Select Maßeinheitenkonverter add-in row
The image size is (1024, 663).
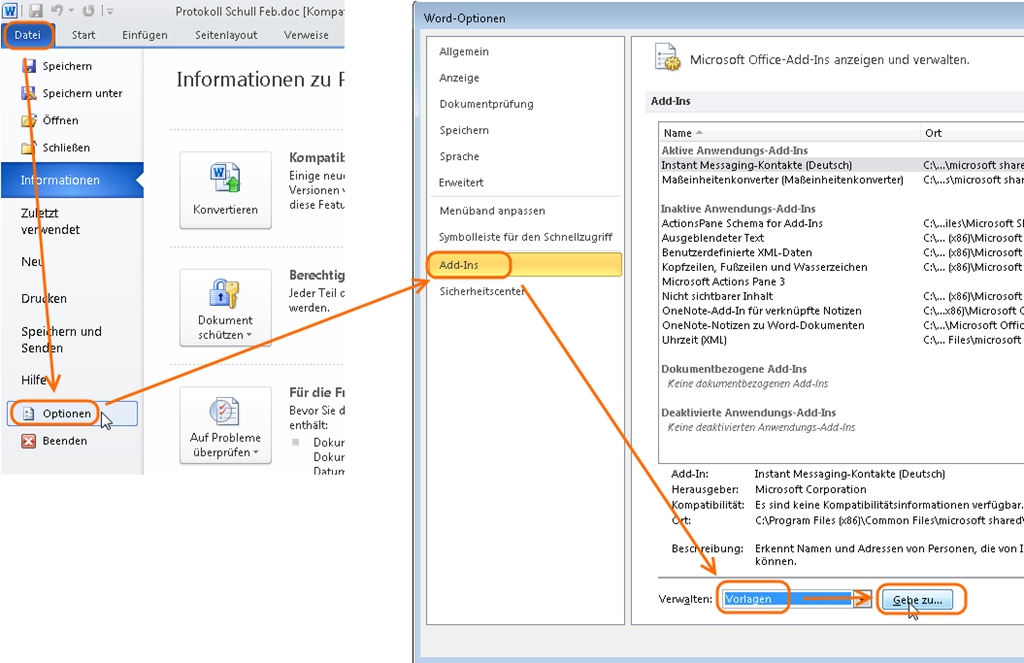tap(782, 180)
